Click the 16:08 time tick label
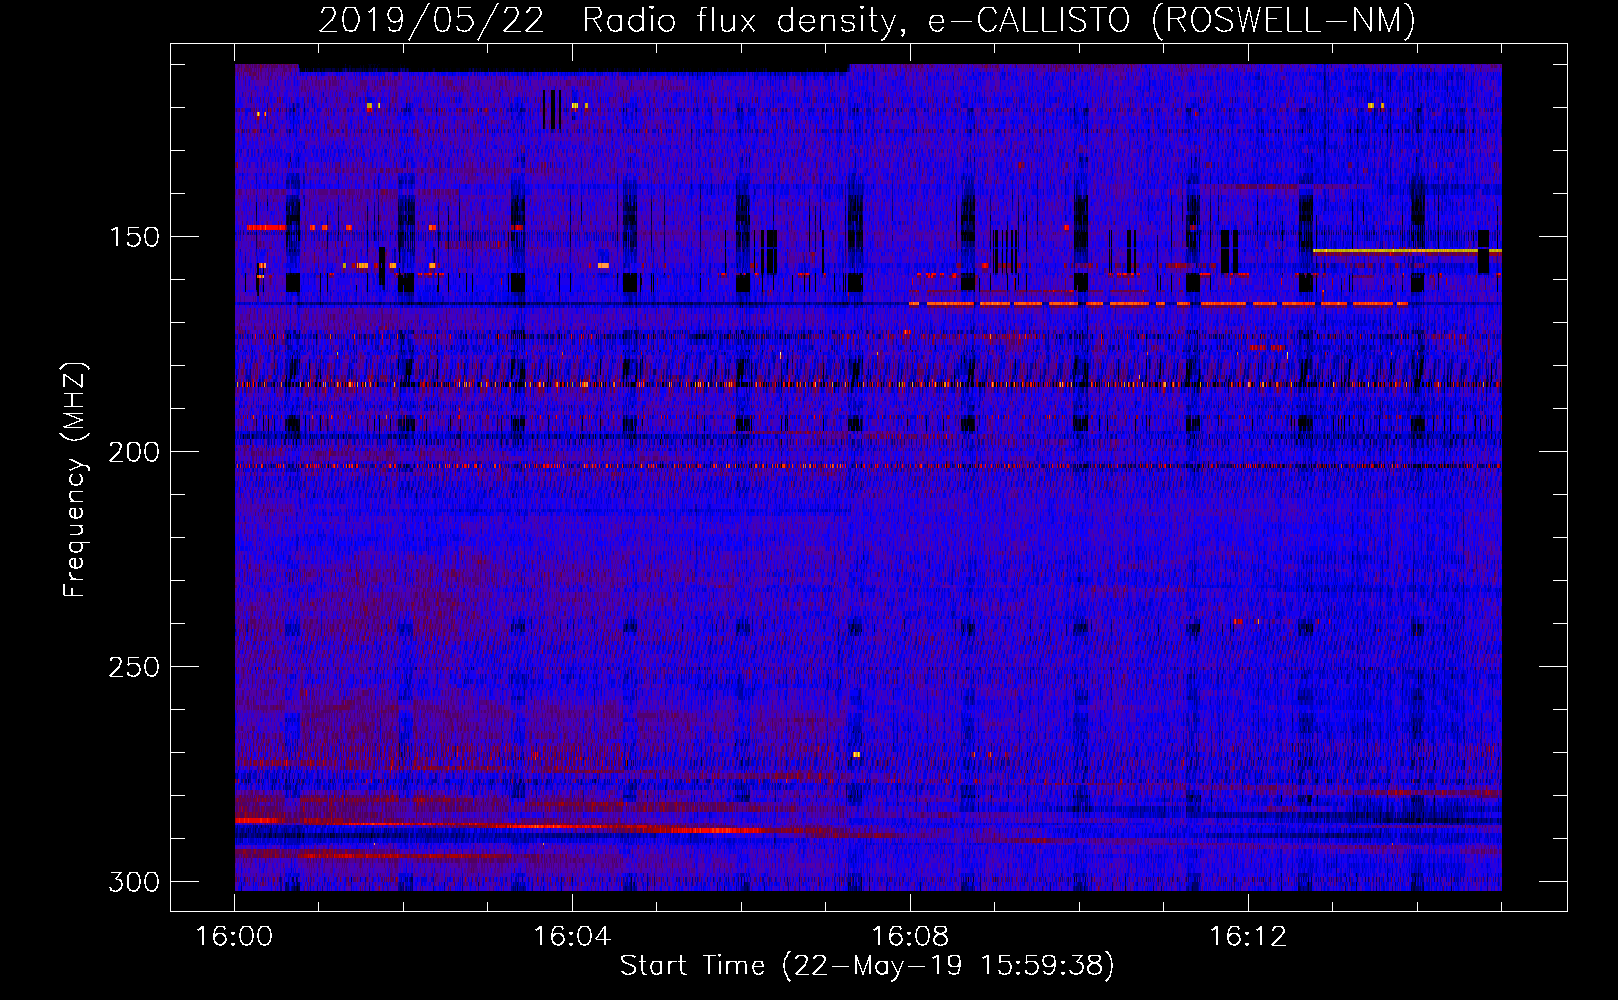1618x1000 pixels. (x=910, y=937)
